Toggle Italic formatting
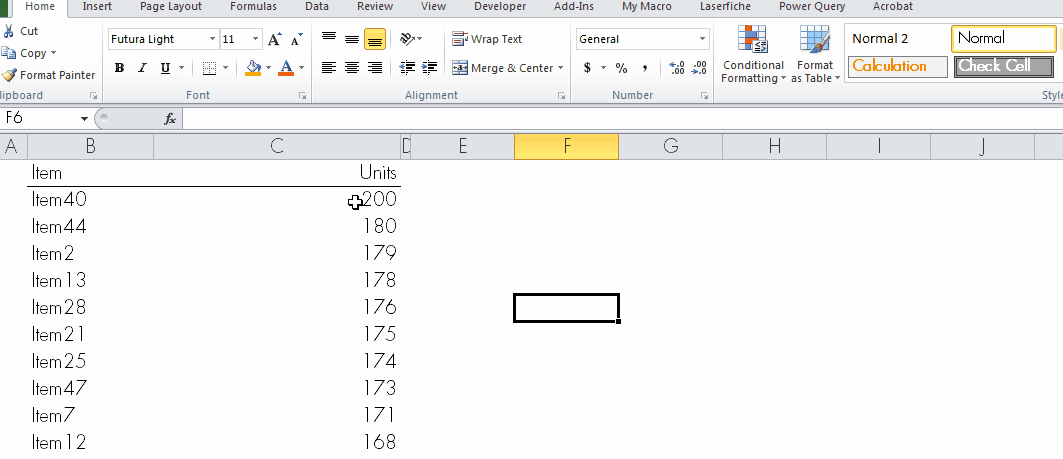 [142, 68]
